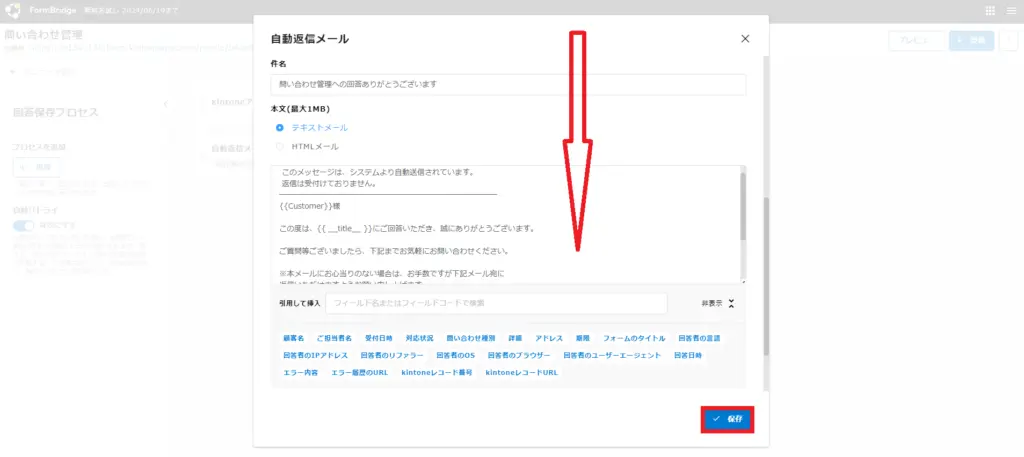Insert the フォームのタイトル field tag
Image resolution: width=1024 pixels, height=457 pixels.
634,339
